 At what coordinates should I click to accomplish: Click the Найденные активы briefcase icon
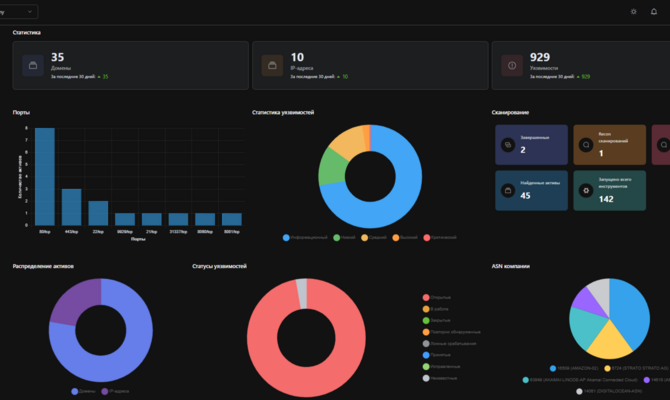(508, 191)
